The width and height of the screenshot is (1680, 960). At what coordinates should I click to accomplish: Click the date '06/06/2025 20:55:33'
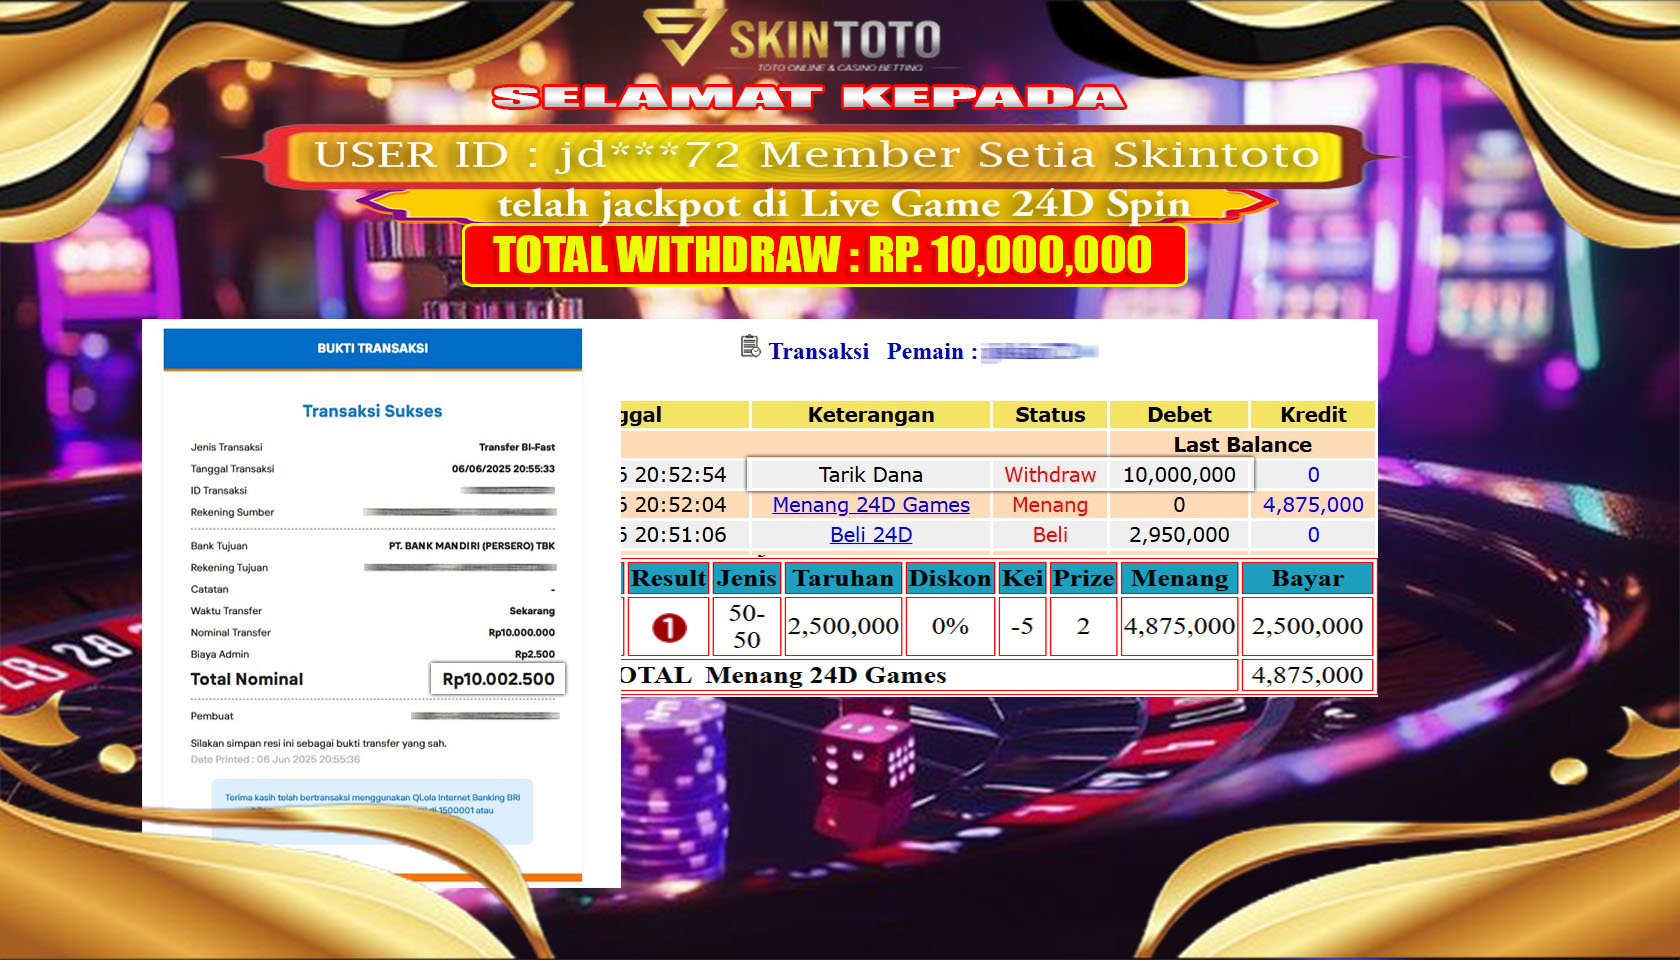point(503,468)
